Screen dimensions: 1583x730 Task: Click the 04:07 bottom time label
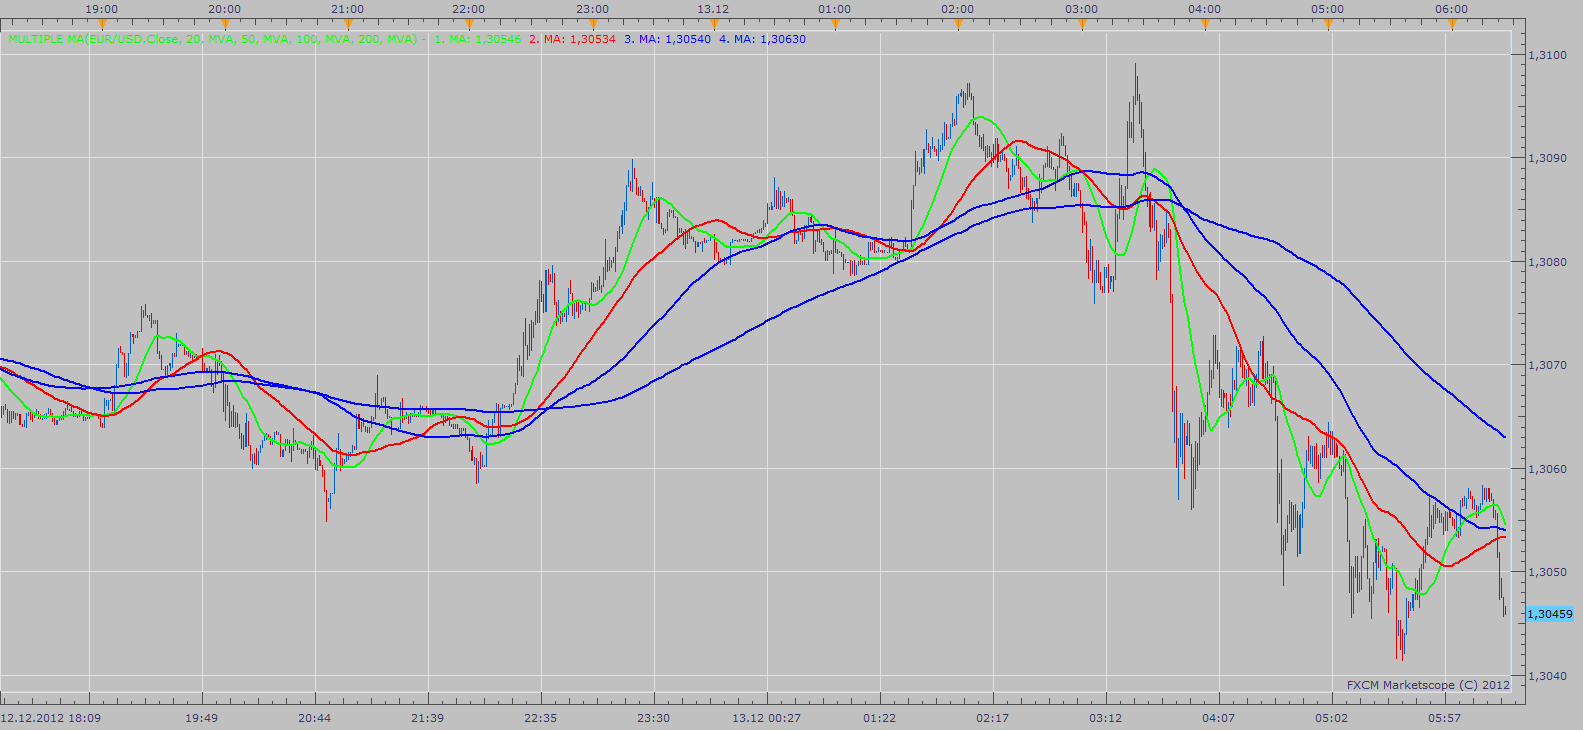pyautogui.click(x=1219, y=718)
